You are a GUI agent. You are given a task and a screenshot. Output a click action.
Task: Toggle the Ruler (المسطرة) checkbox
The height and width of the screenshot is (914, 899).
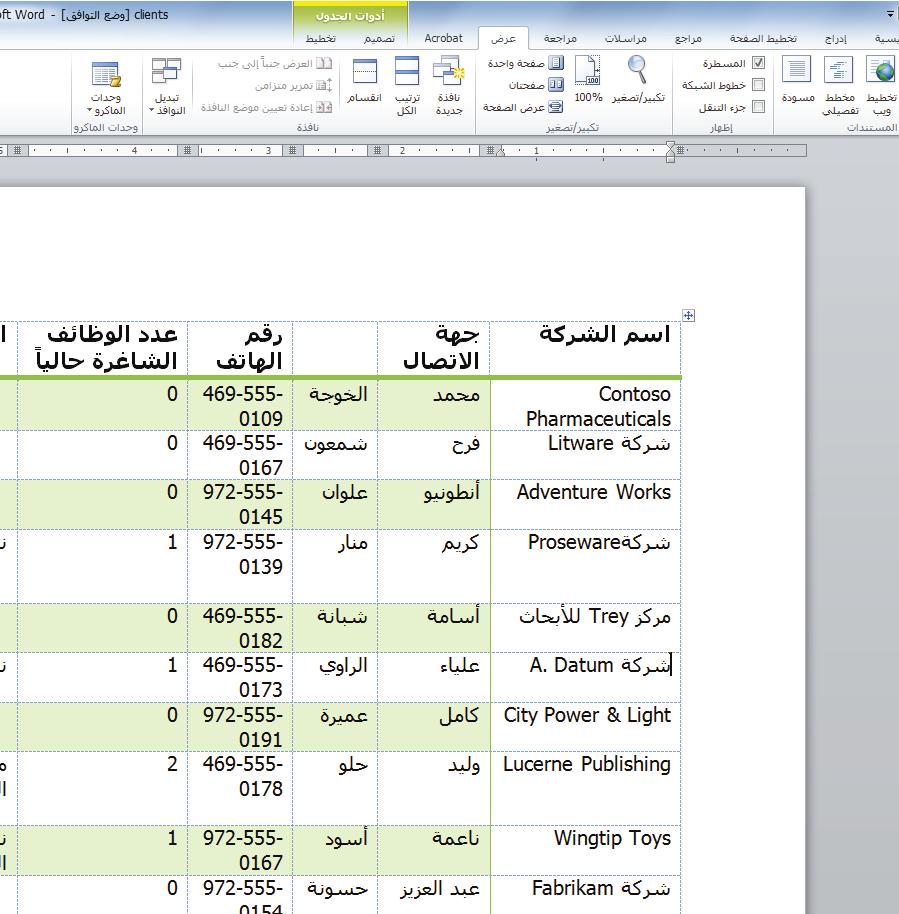(x=758, y=63)
